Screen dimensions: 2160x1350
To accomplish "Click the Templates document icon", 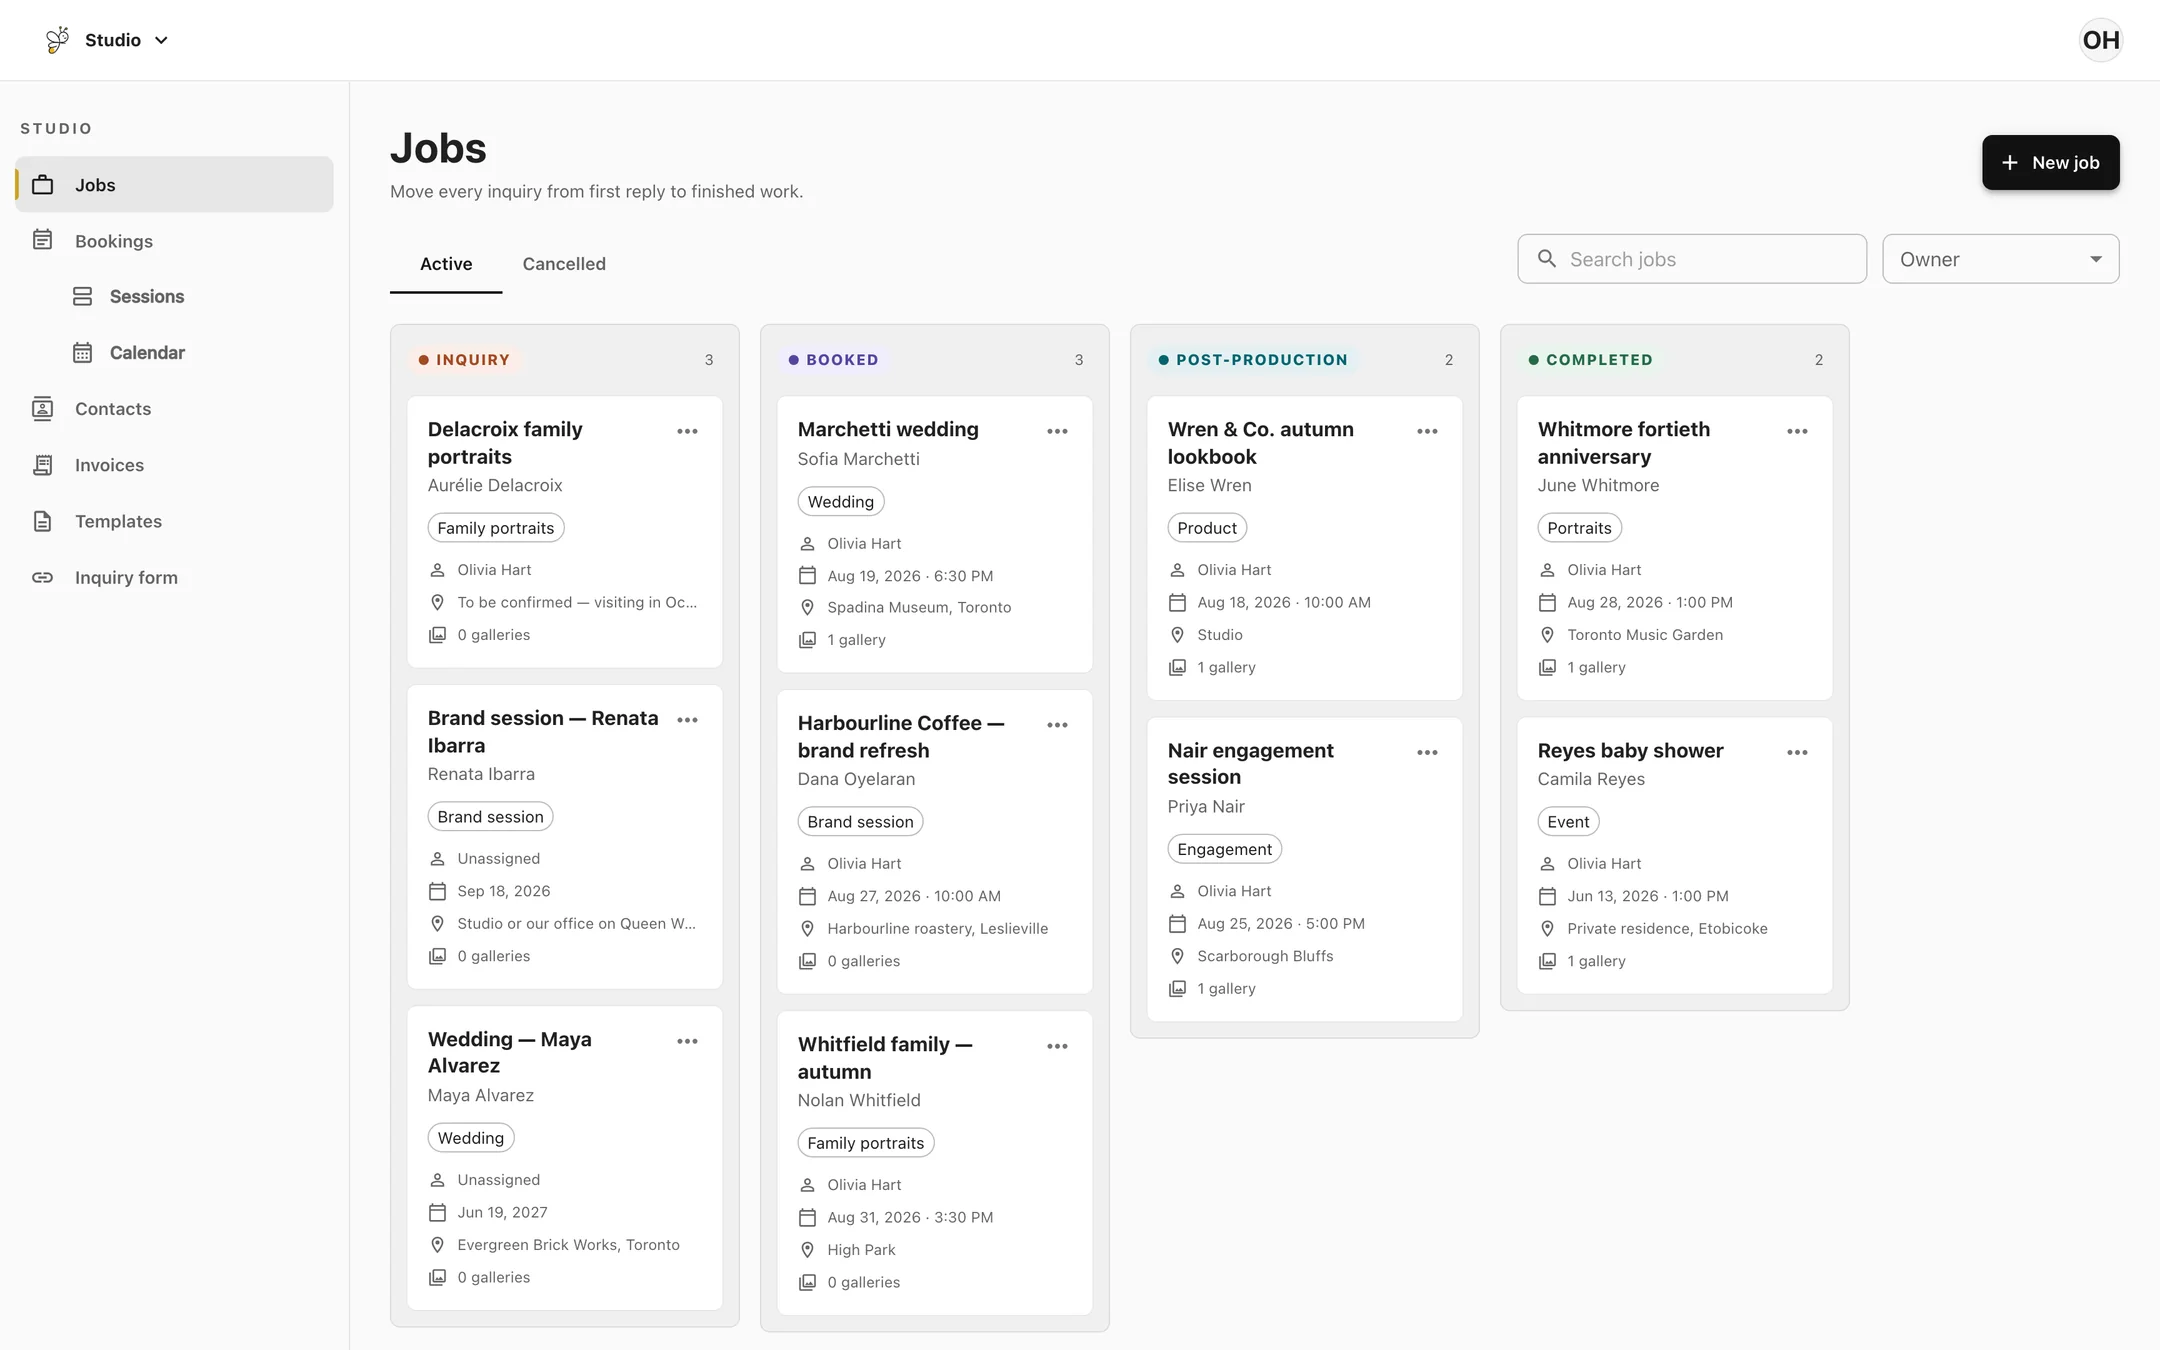I will point(42,521).
